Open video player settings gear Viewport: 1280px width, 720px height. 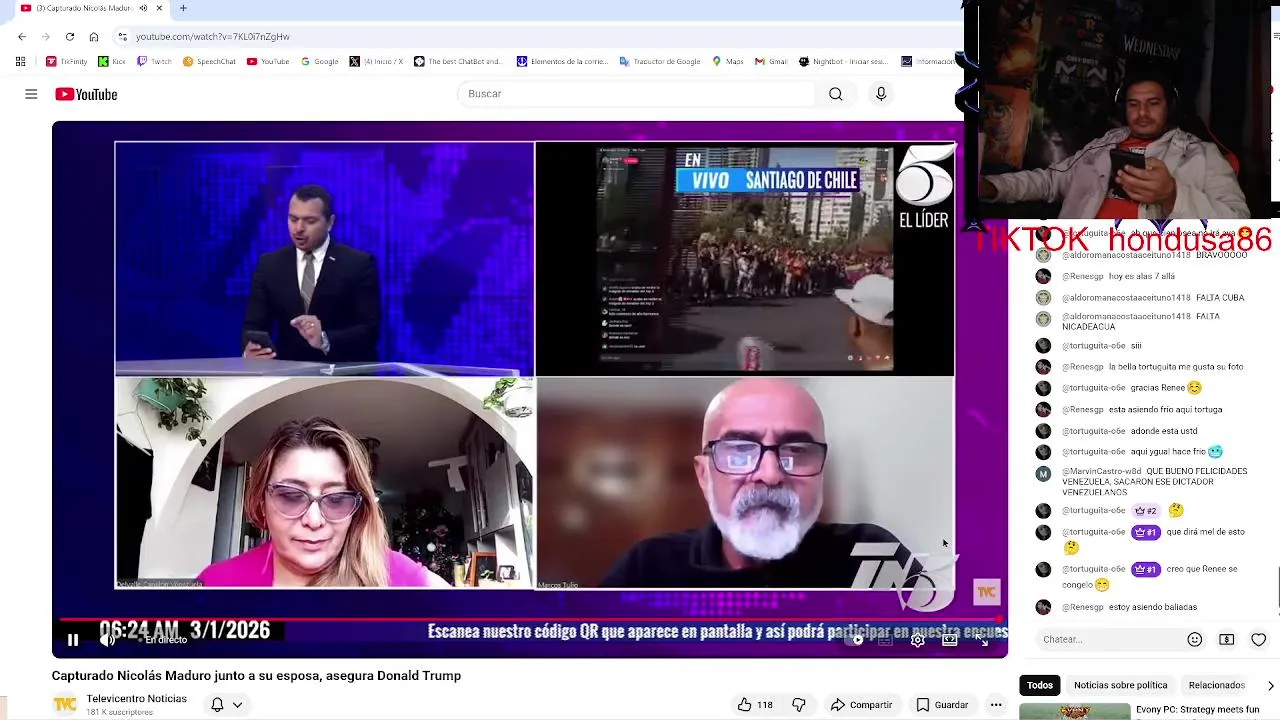click(x=917, y=640)
